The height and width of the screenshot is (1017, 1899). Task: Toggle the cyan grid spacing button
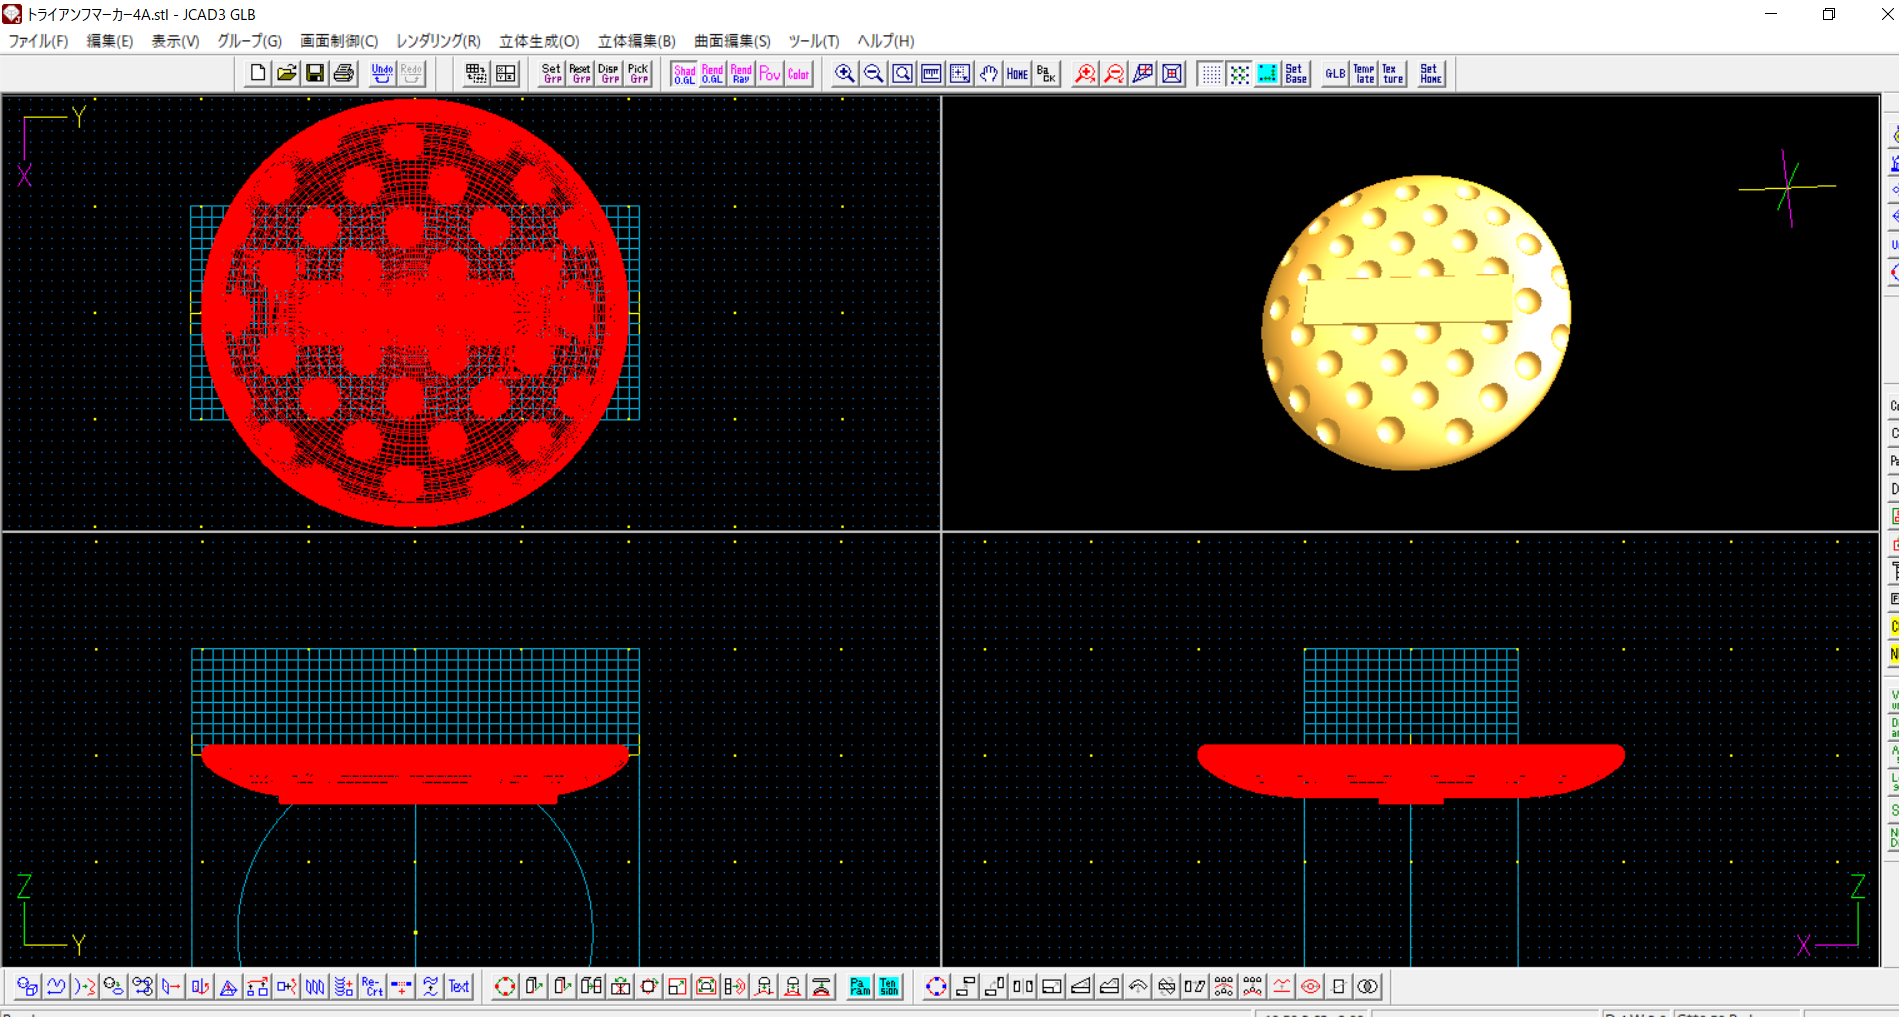1268,73
